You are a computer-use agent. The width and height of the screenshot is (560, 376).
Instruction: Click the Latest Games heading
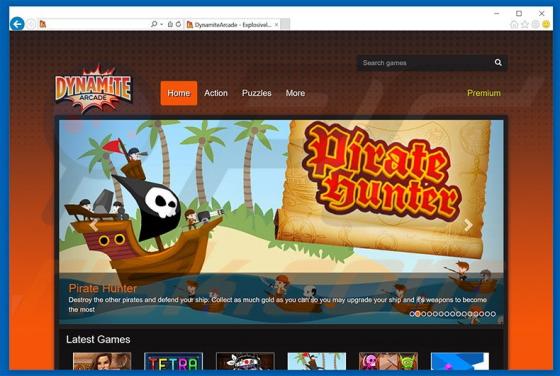click(98, 339)
